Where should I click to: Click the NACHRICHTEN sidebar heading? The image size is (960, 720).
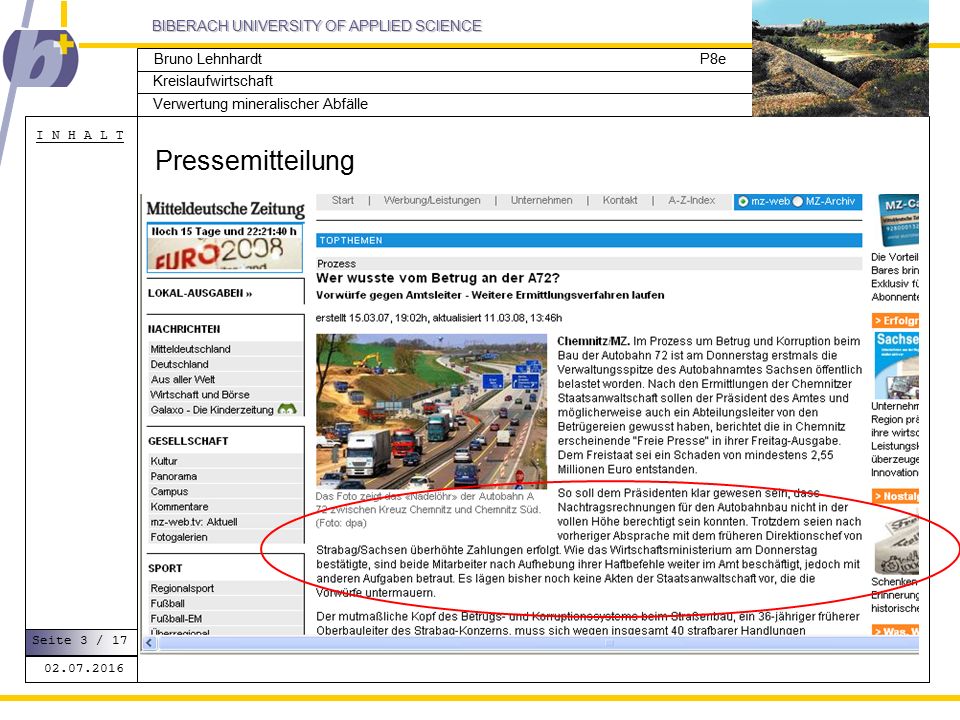coord(184,329)
